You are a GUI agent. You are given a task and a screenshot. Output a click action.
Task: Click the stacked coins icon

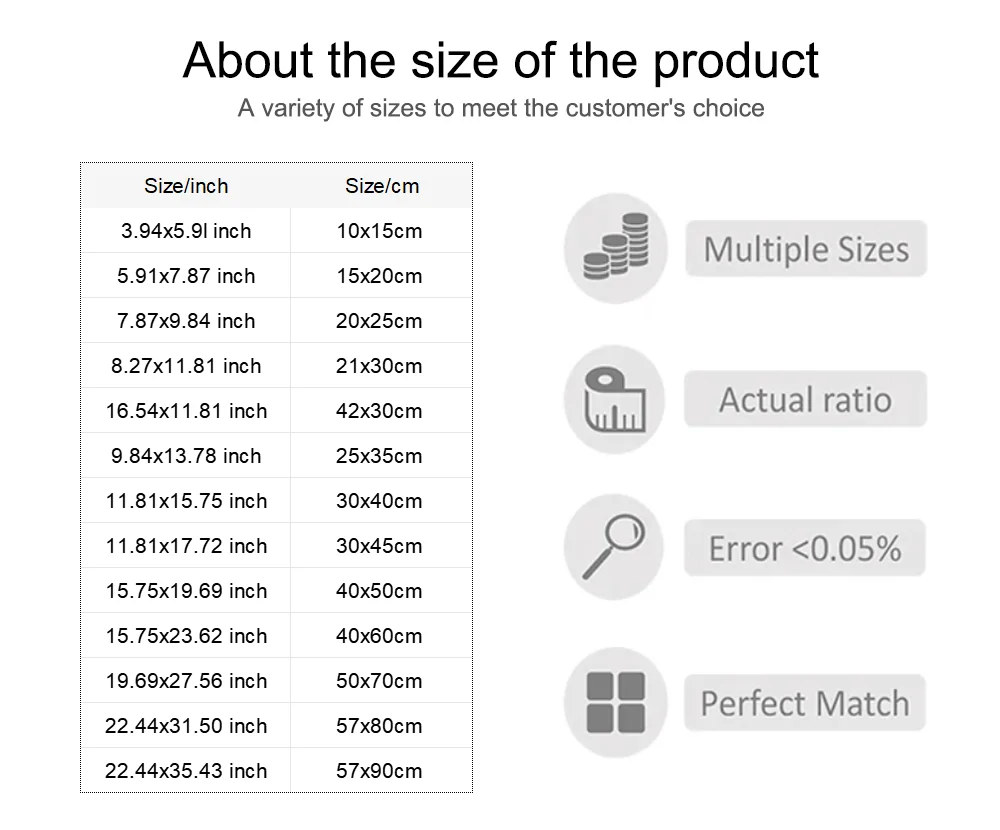615,248
